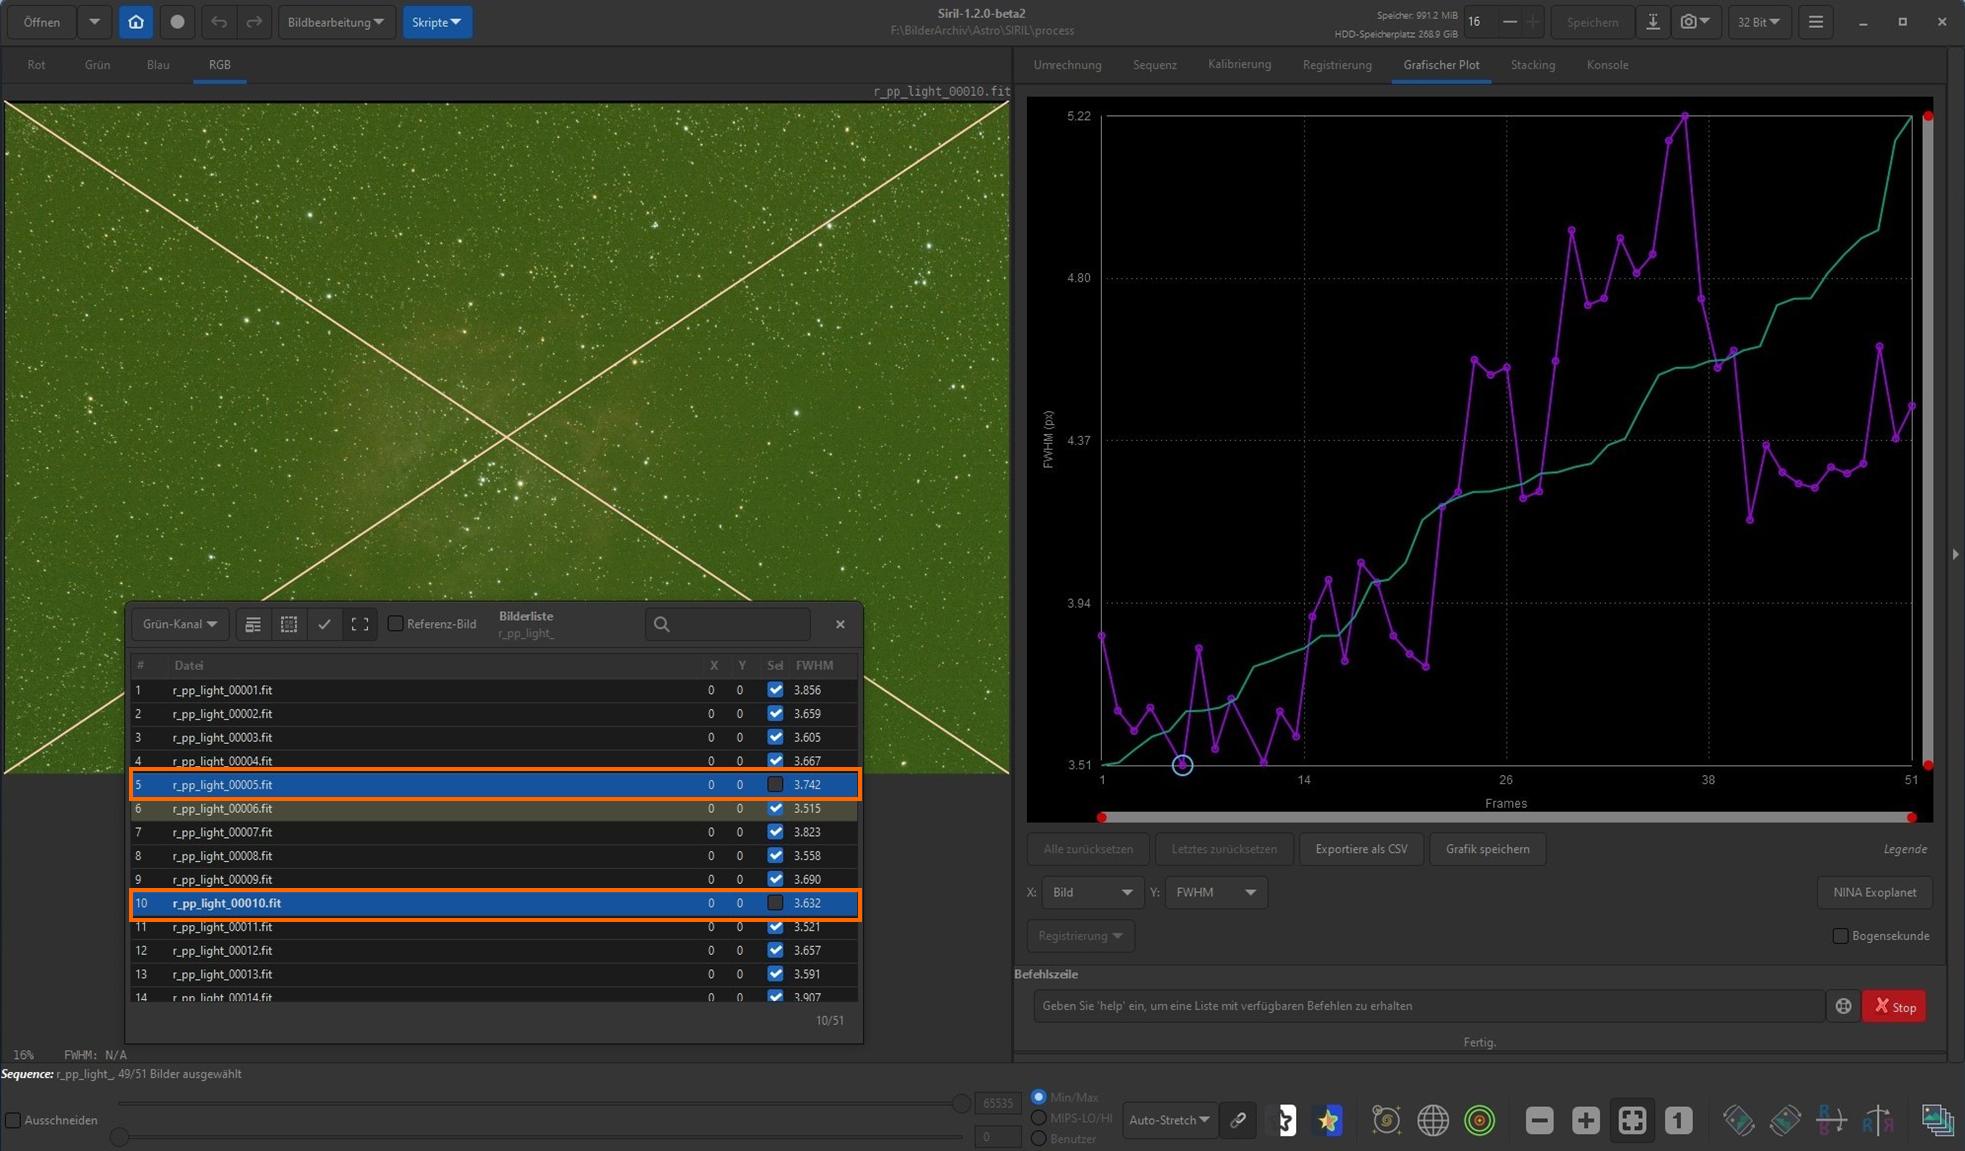Click the zoom-to-fit icon
1965x1151 pixels.
[1631, 1120]
